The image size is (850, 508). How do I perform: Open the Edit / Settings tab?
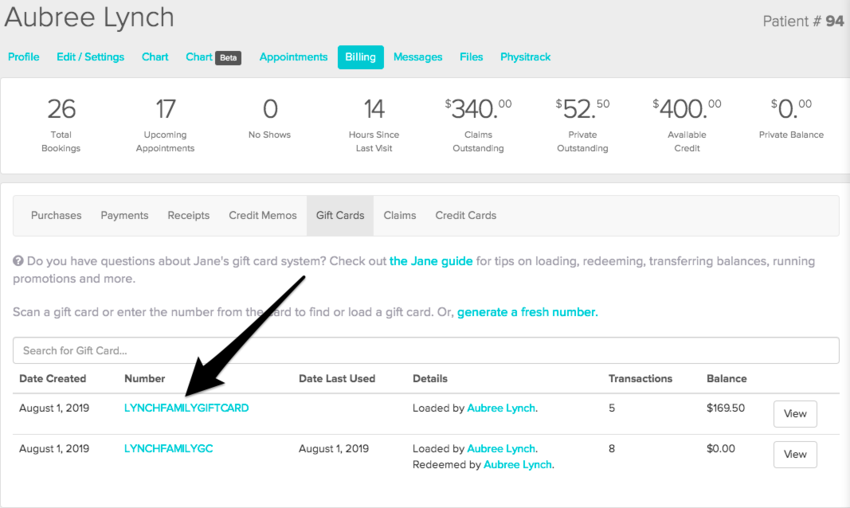click(x=90, y=57)
